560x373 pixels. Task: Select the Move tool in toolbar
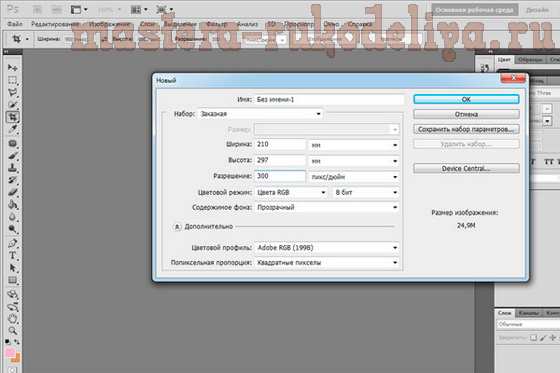12,67
